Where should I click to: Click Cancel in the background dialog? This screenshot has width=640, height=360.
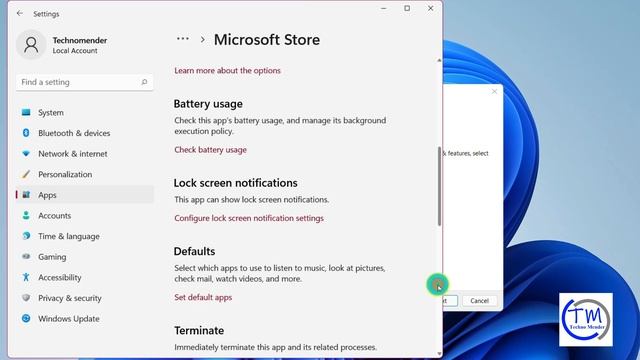point(479,301)
